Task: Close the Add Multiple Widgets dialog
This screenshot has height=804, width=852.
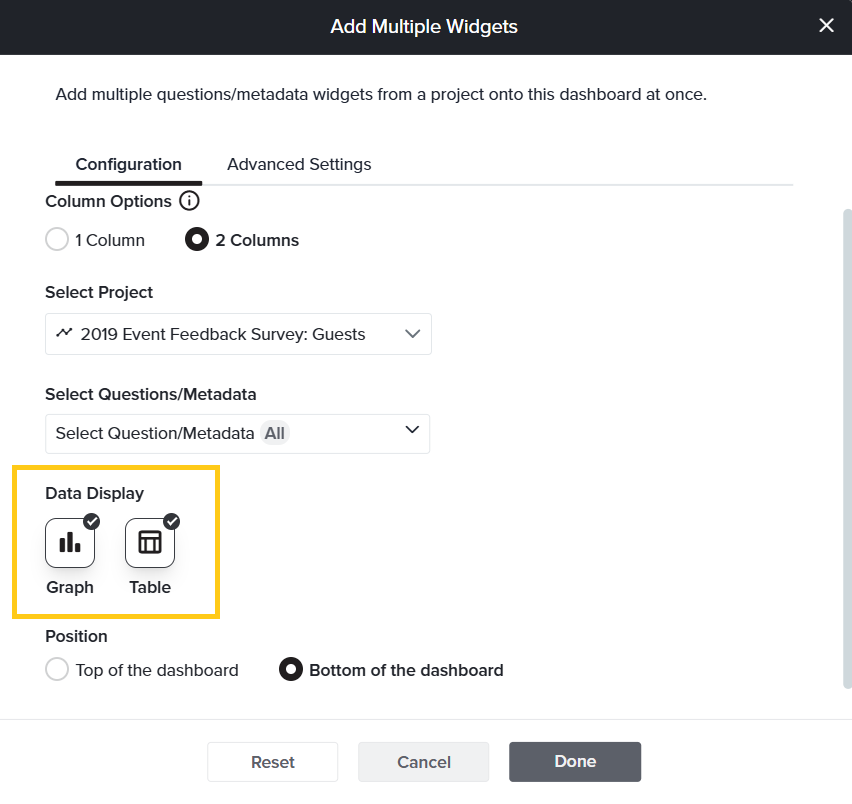Action: point(826,26)
